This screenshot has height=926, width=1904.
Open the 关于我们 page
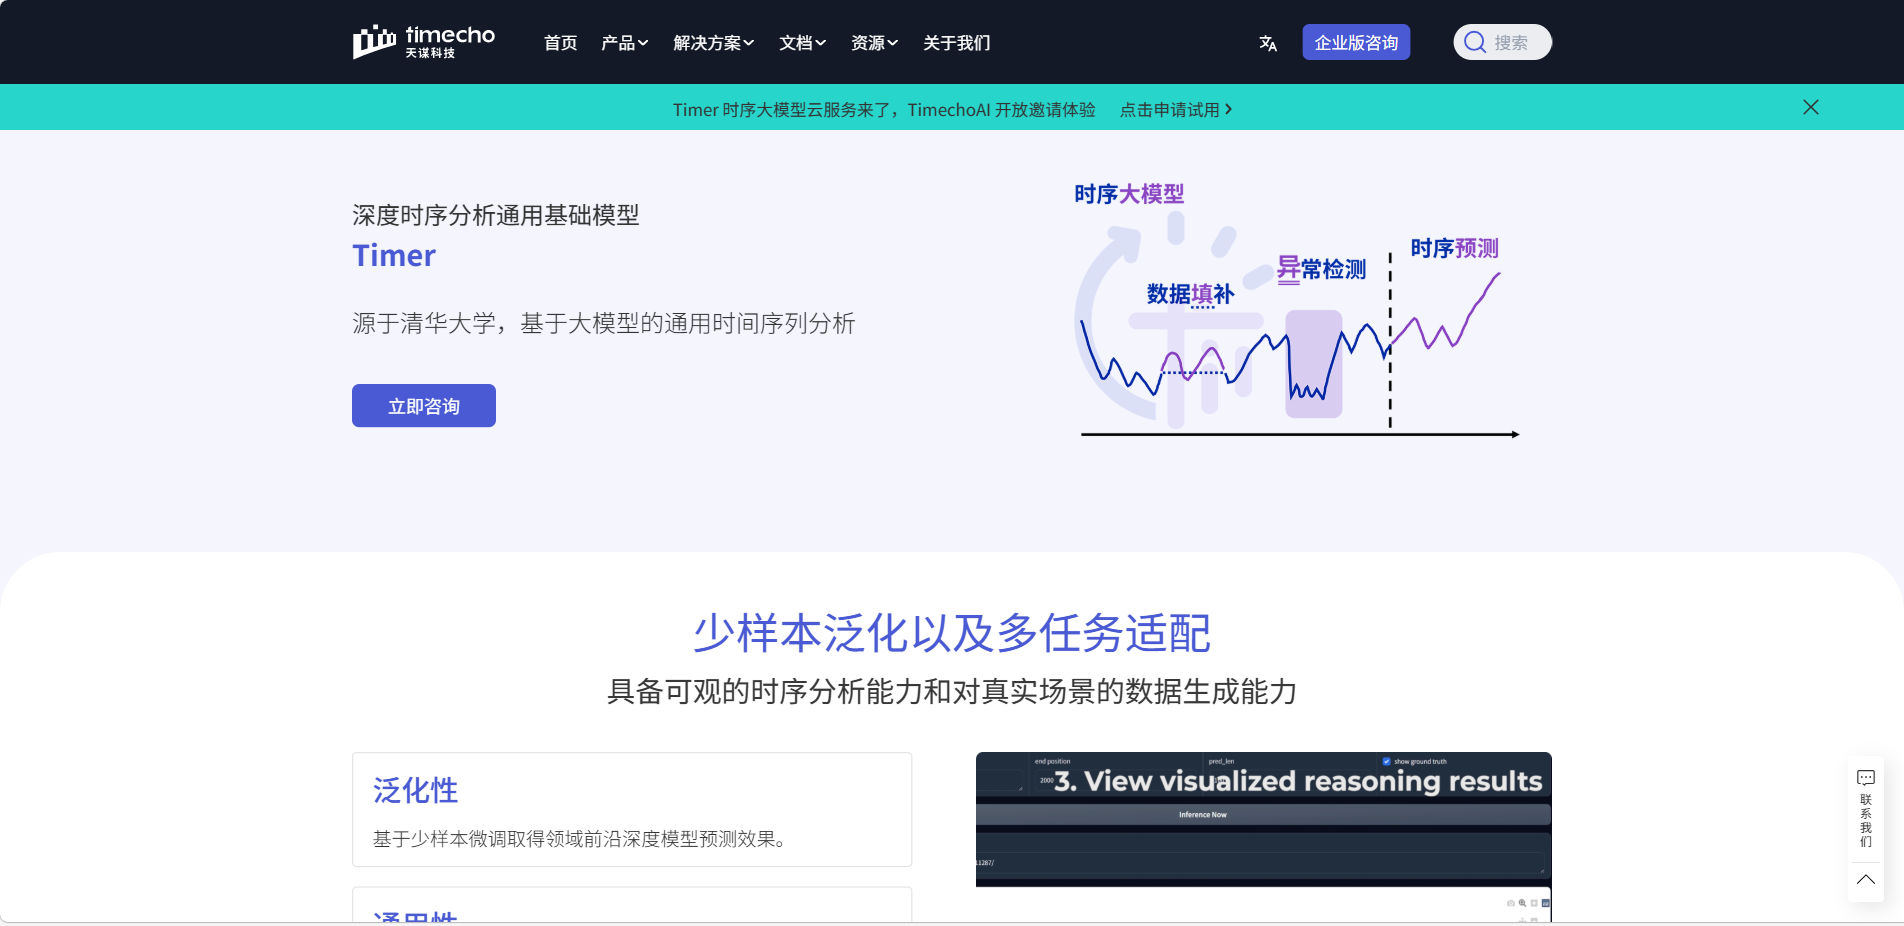(x=957, y=43)
